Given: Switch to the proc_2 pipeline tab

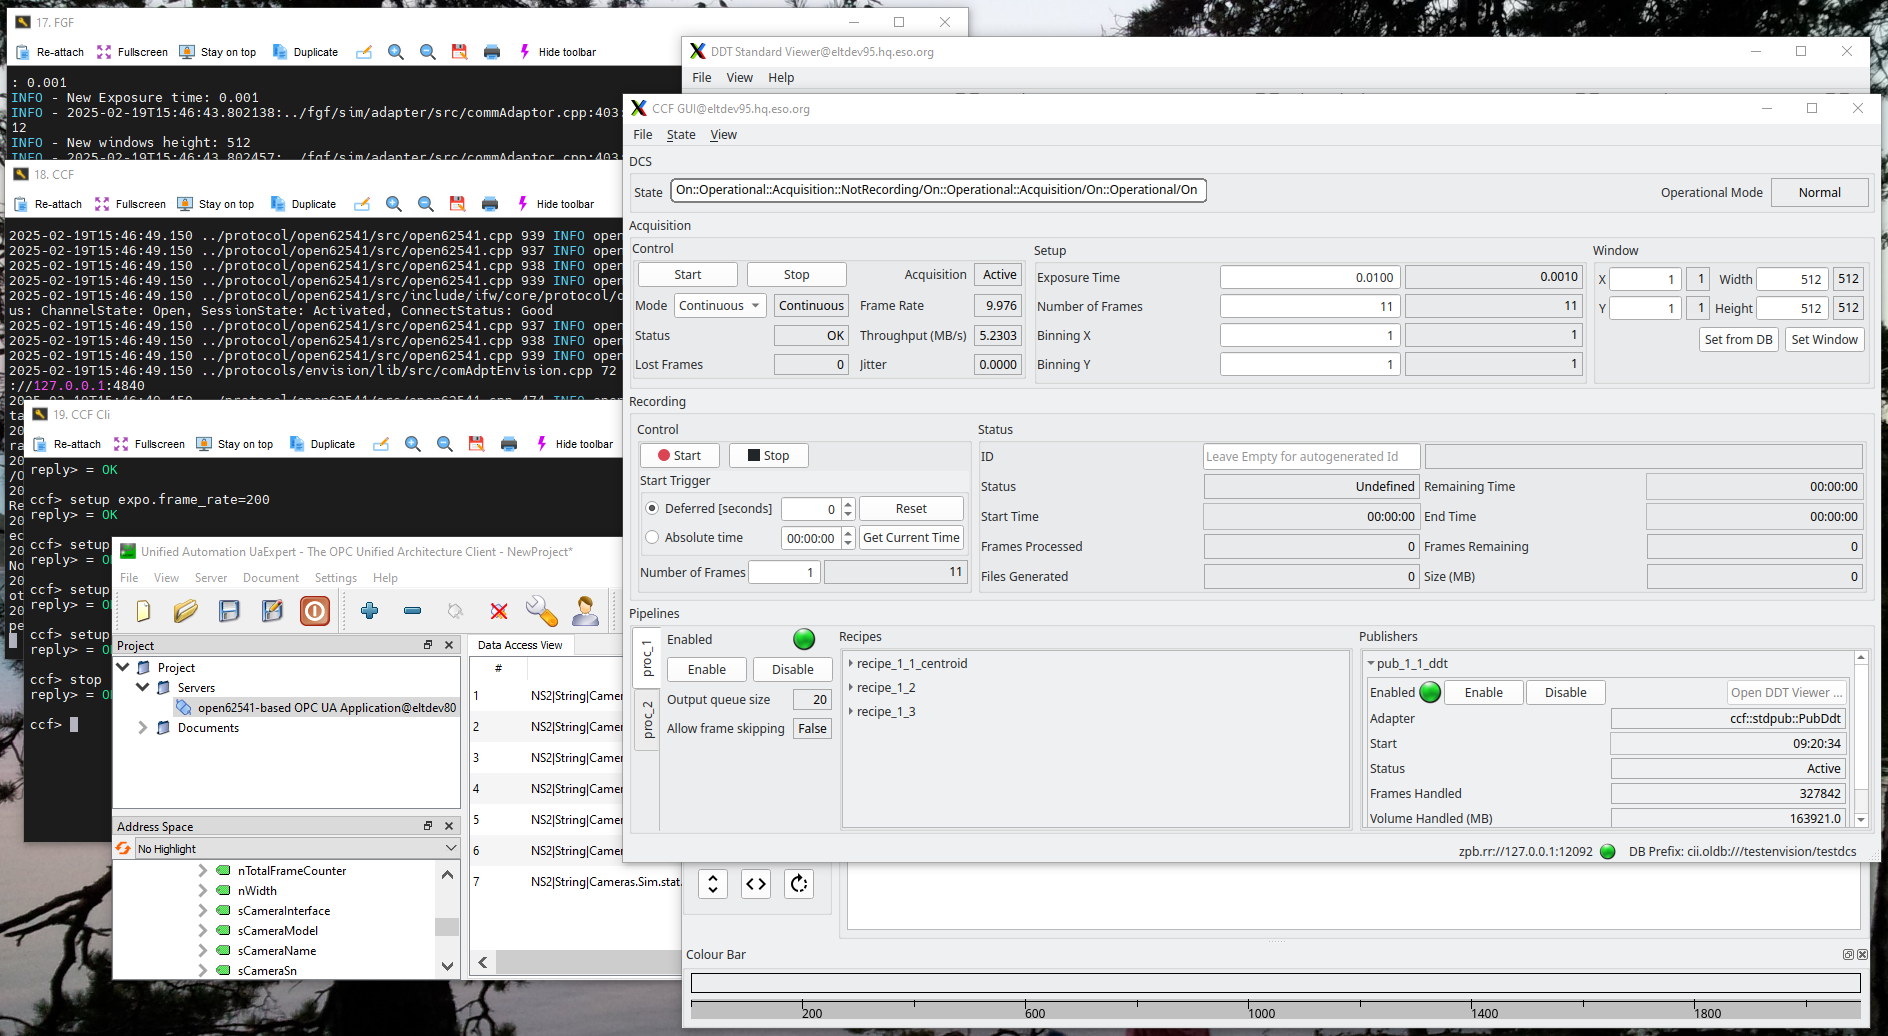Looking at the screenshot, I should (x=647, y=719).
